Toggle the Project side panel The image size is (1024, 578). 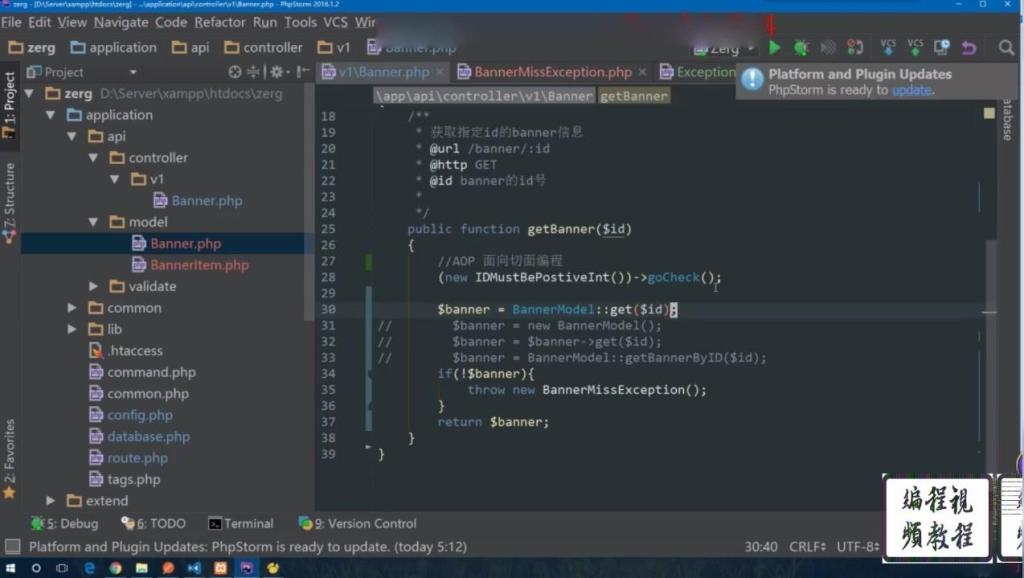tap(9, 104)
